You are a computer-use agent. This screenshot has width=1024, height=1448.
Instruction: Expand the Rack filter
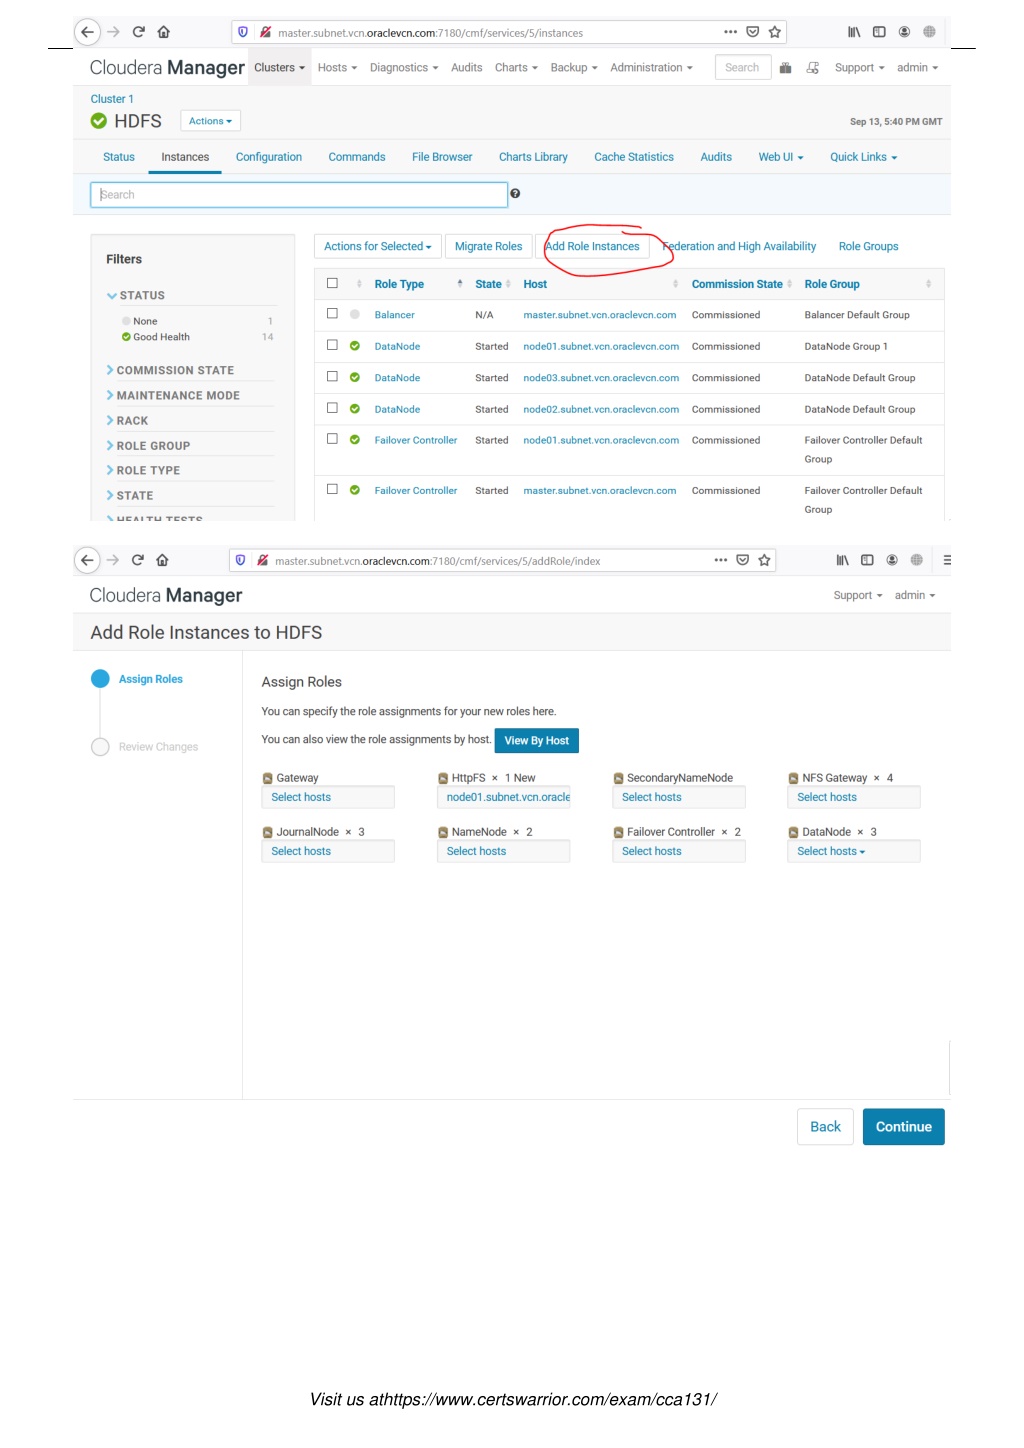tap(127, 420)
